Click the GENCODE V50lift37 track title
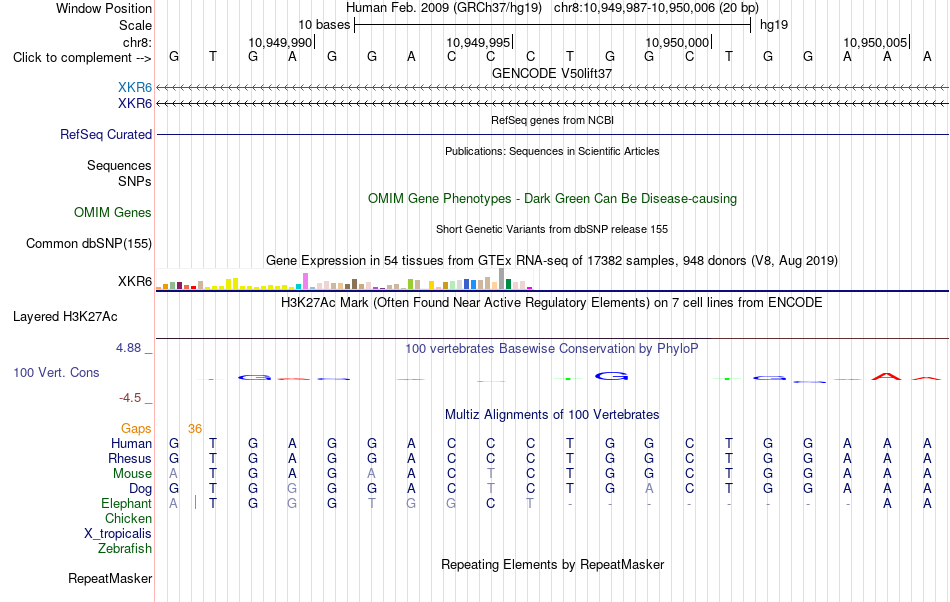This screenshot has width=950, height=602. click(552, 73)
